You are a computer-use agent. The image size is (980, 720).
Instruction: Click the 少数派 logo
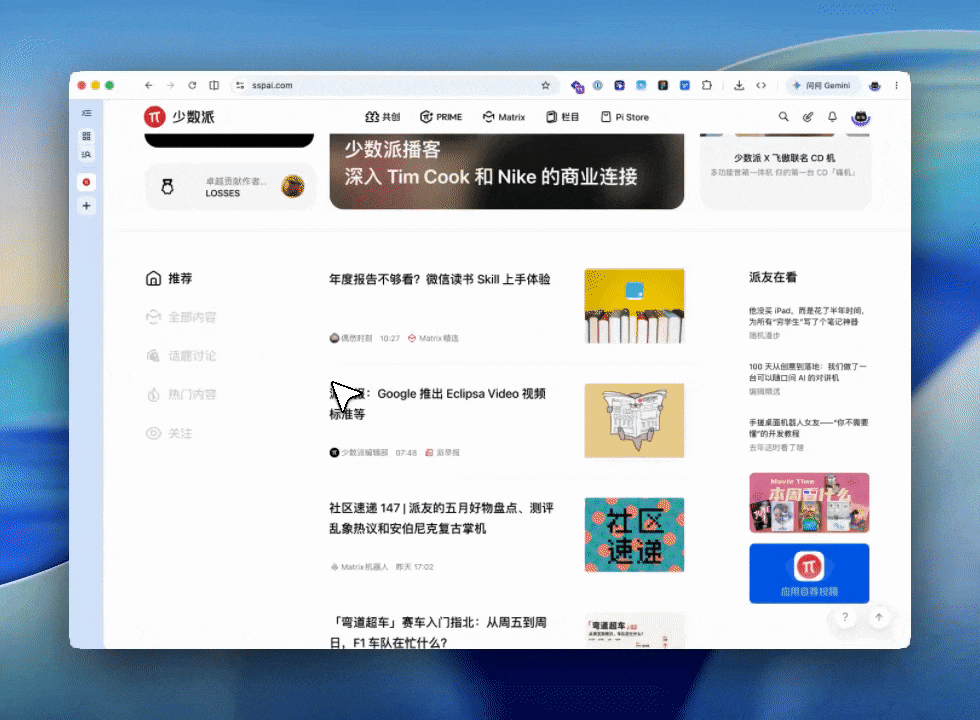point(179,117)
